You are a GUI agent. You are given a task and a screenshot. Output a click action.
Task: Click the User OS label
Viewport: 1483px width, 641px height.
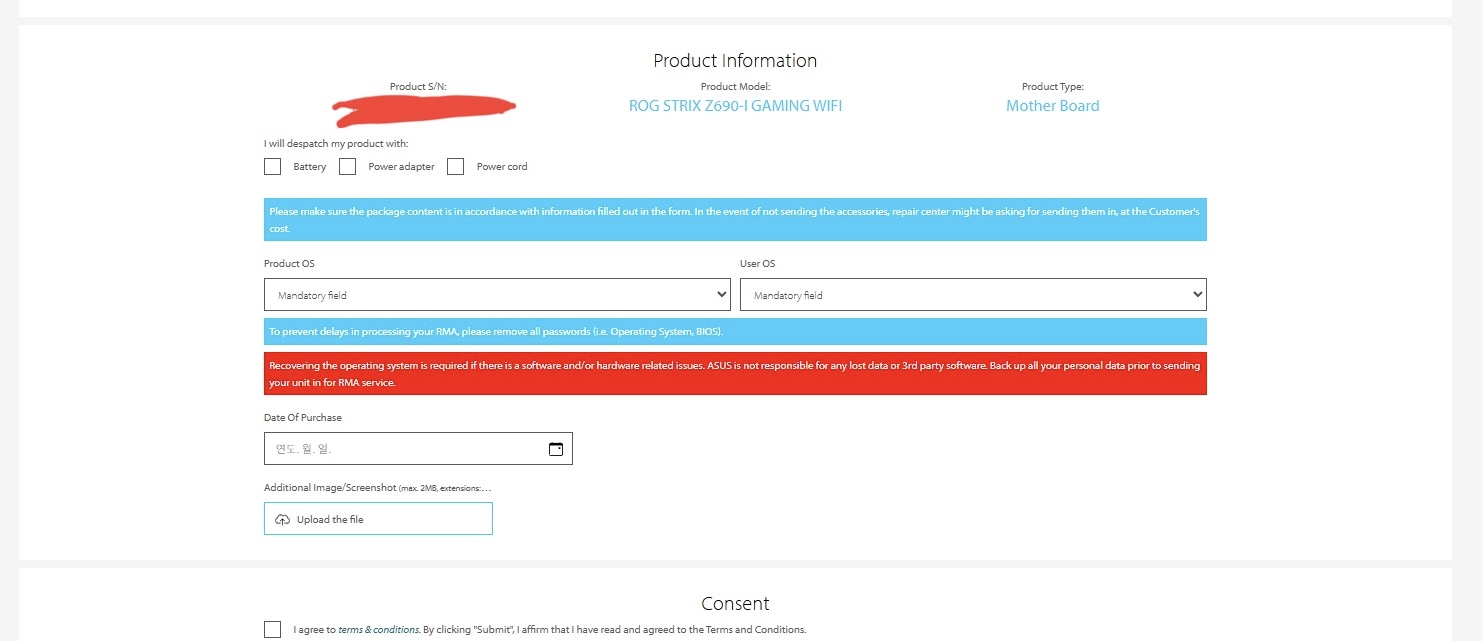click(x=757, y=264)
